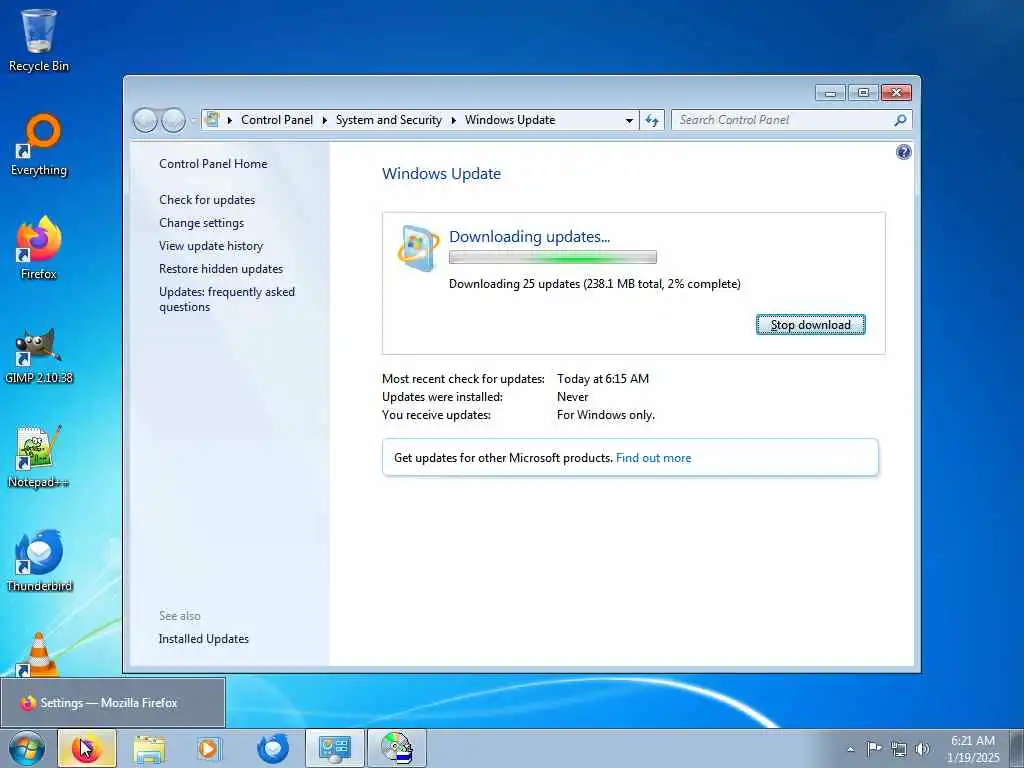This screenshot has width=1024, height=768.
Task: Go back with the navigation back arrow
Action: (145, 120)
